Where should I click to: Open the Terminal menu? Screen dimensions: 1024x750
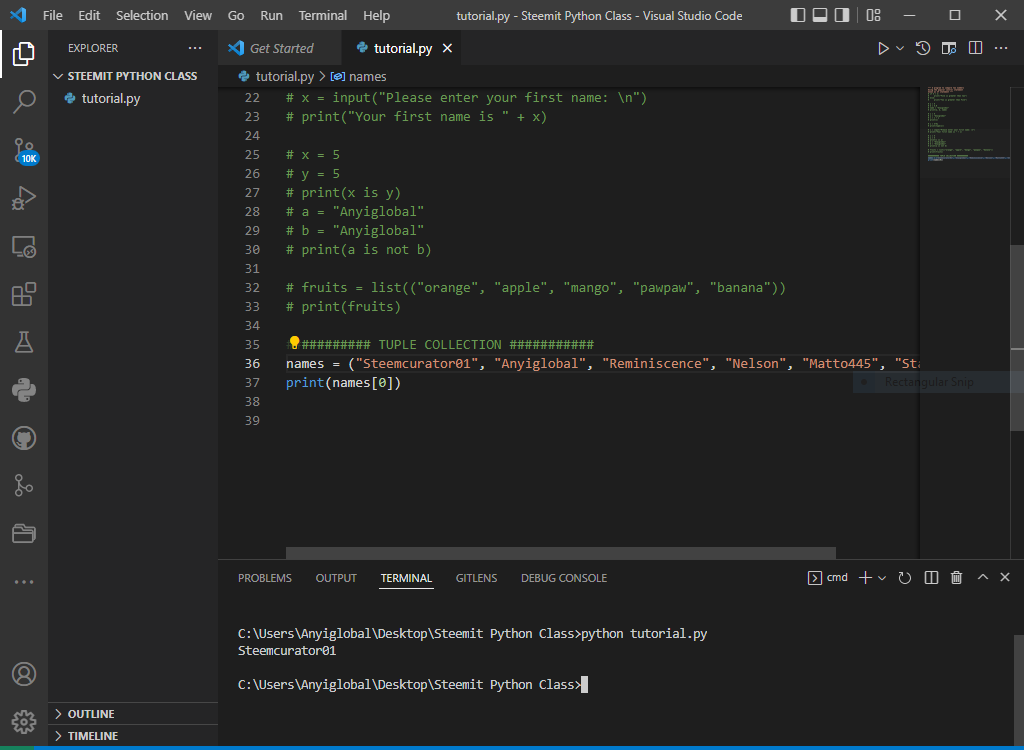click(323, 15)
